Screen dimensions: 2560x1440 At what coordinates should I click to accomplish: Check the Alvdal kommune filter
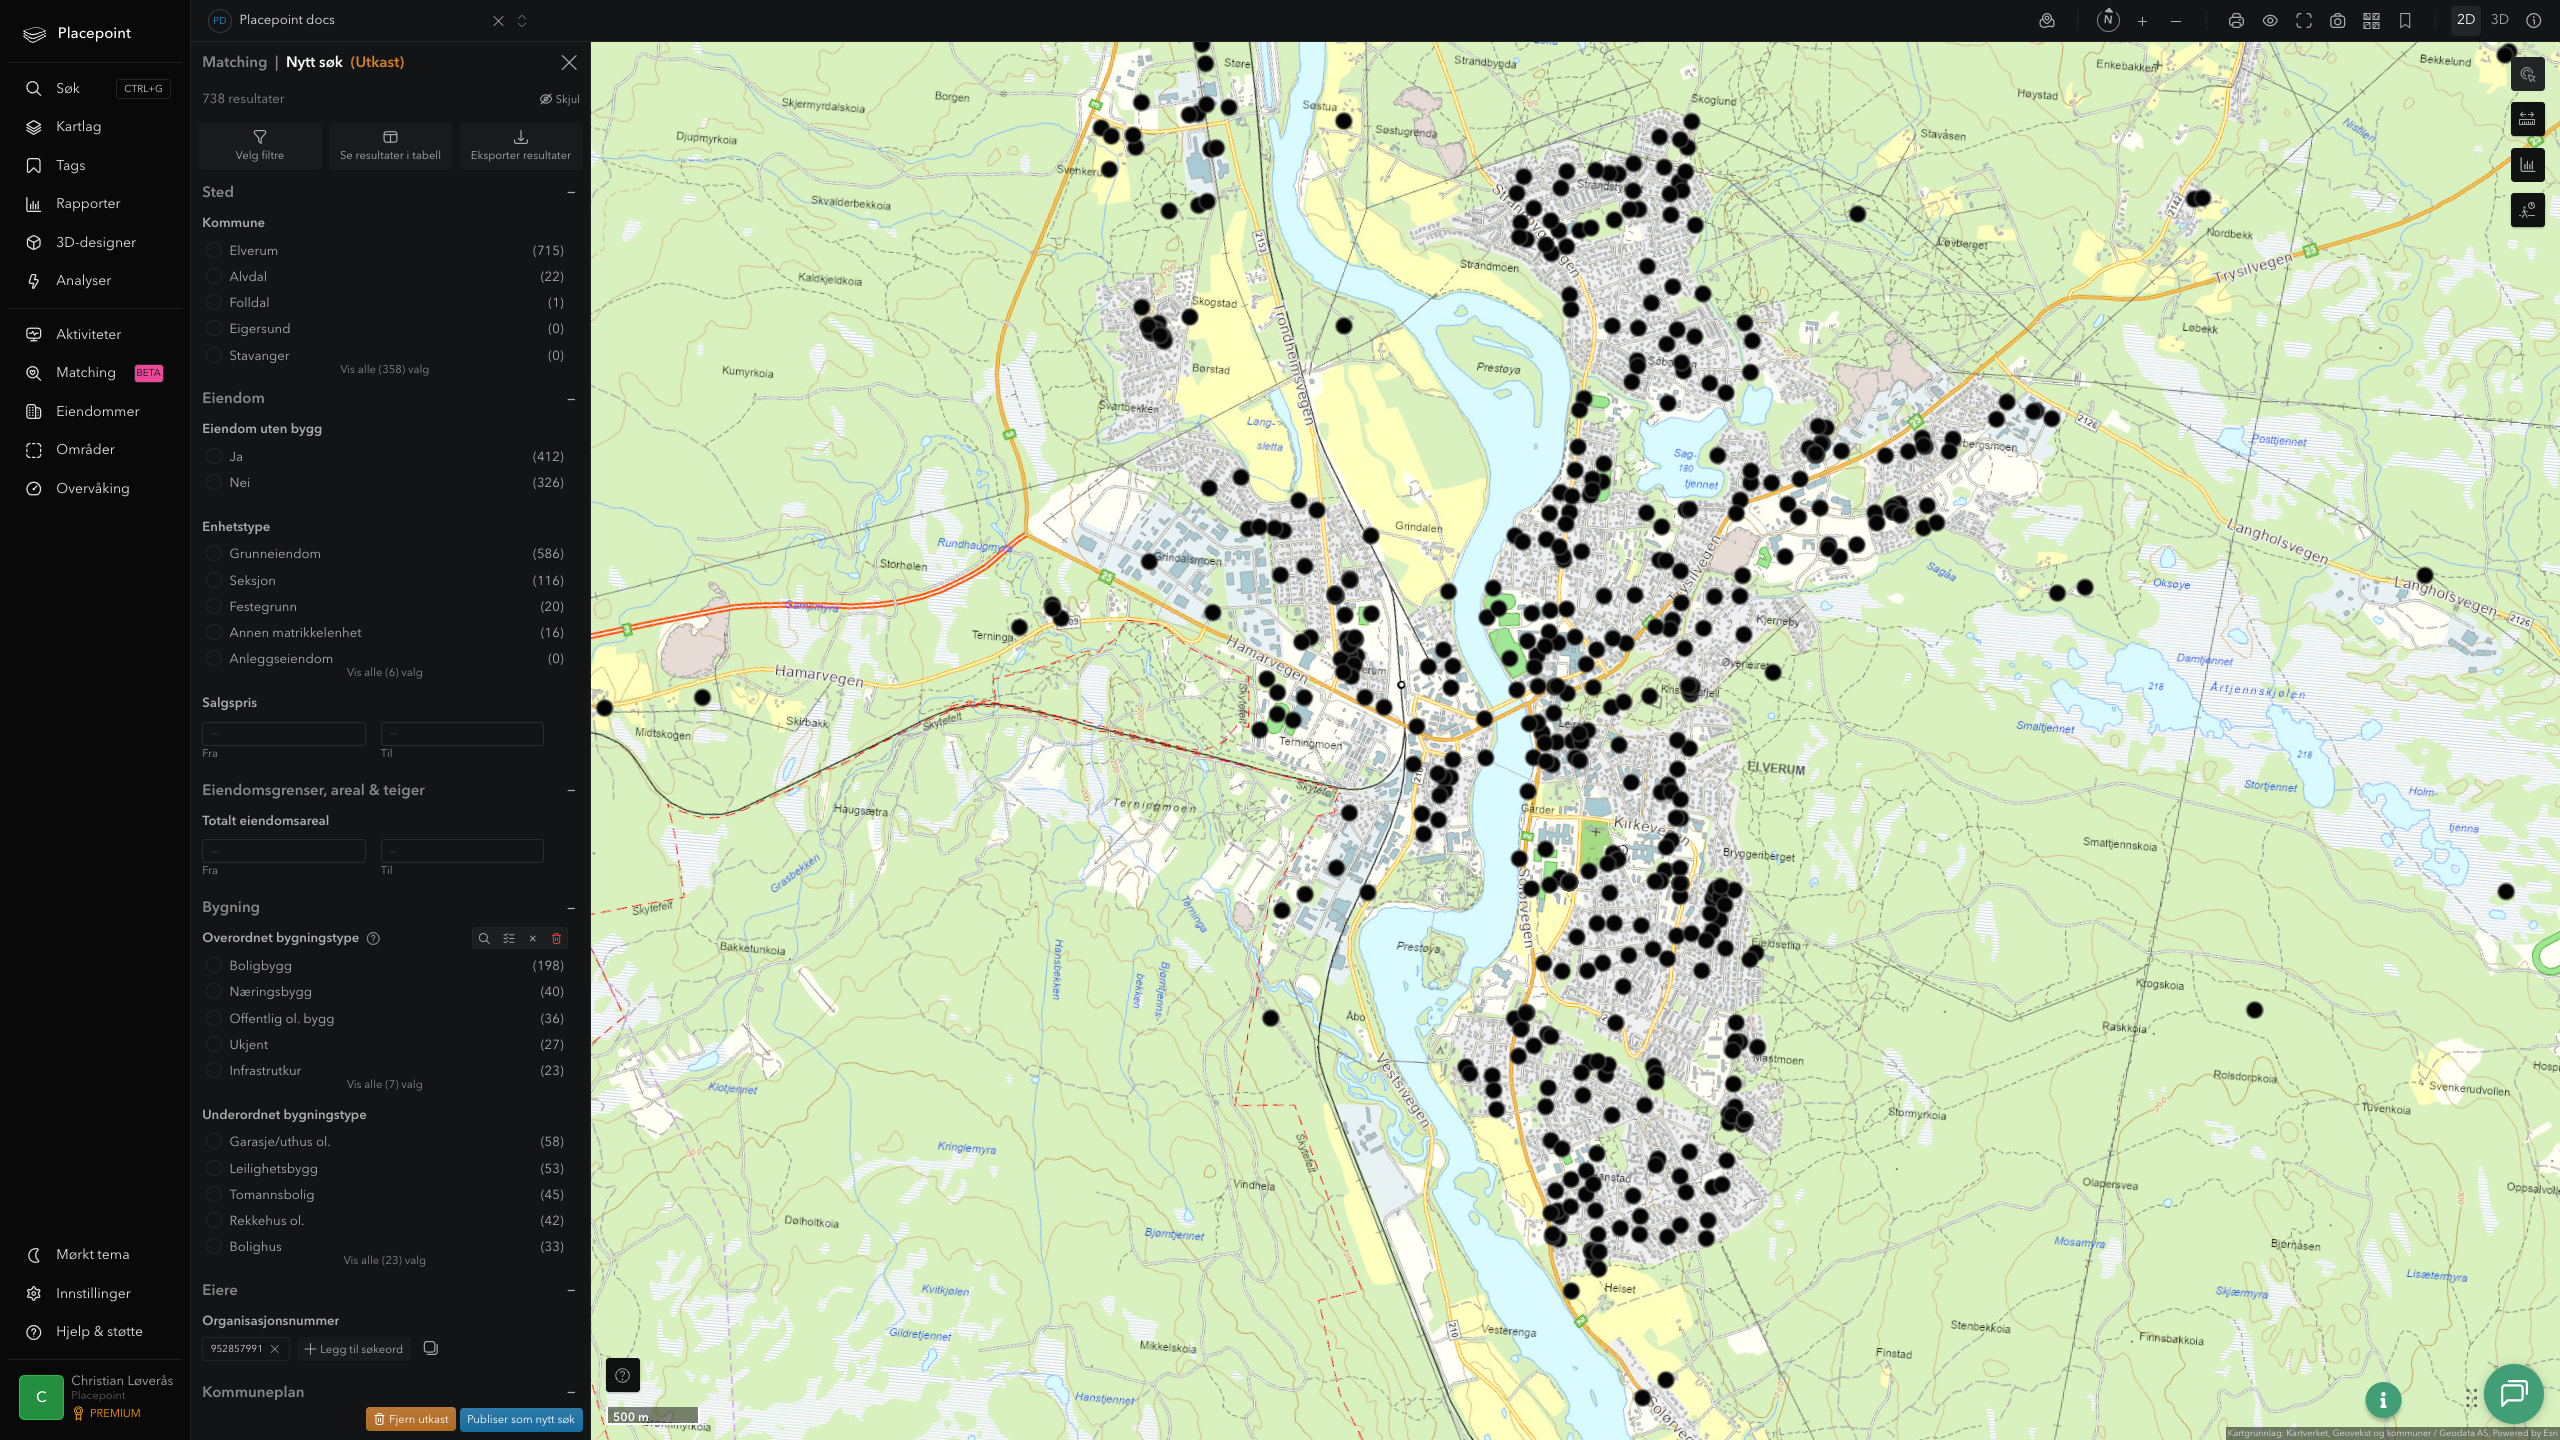pos(213,276)
